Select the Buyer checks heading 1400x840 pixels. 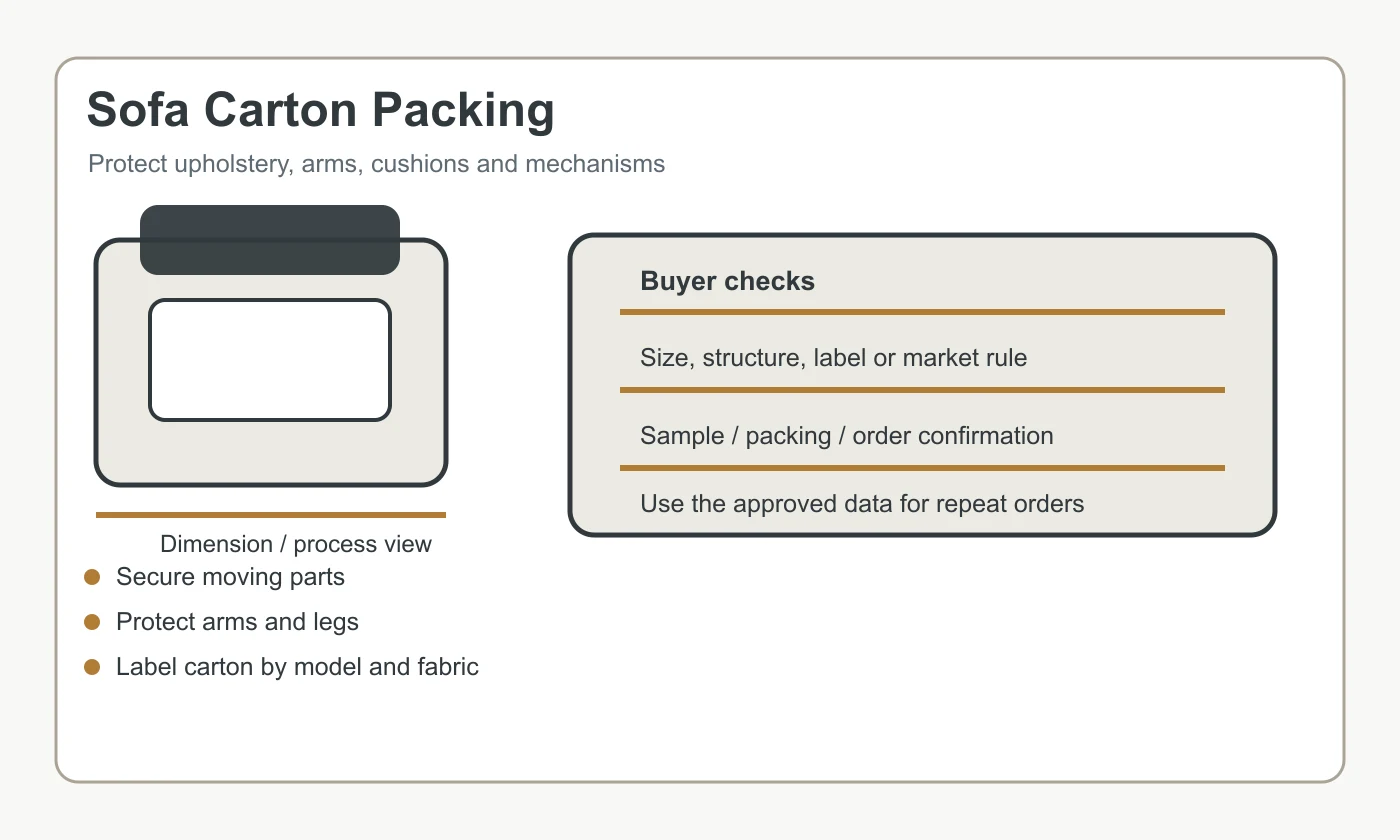727,281
